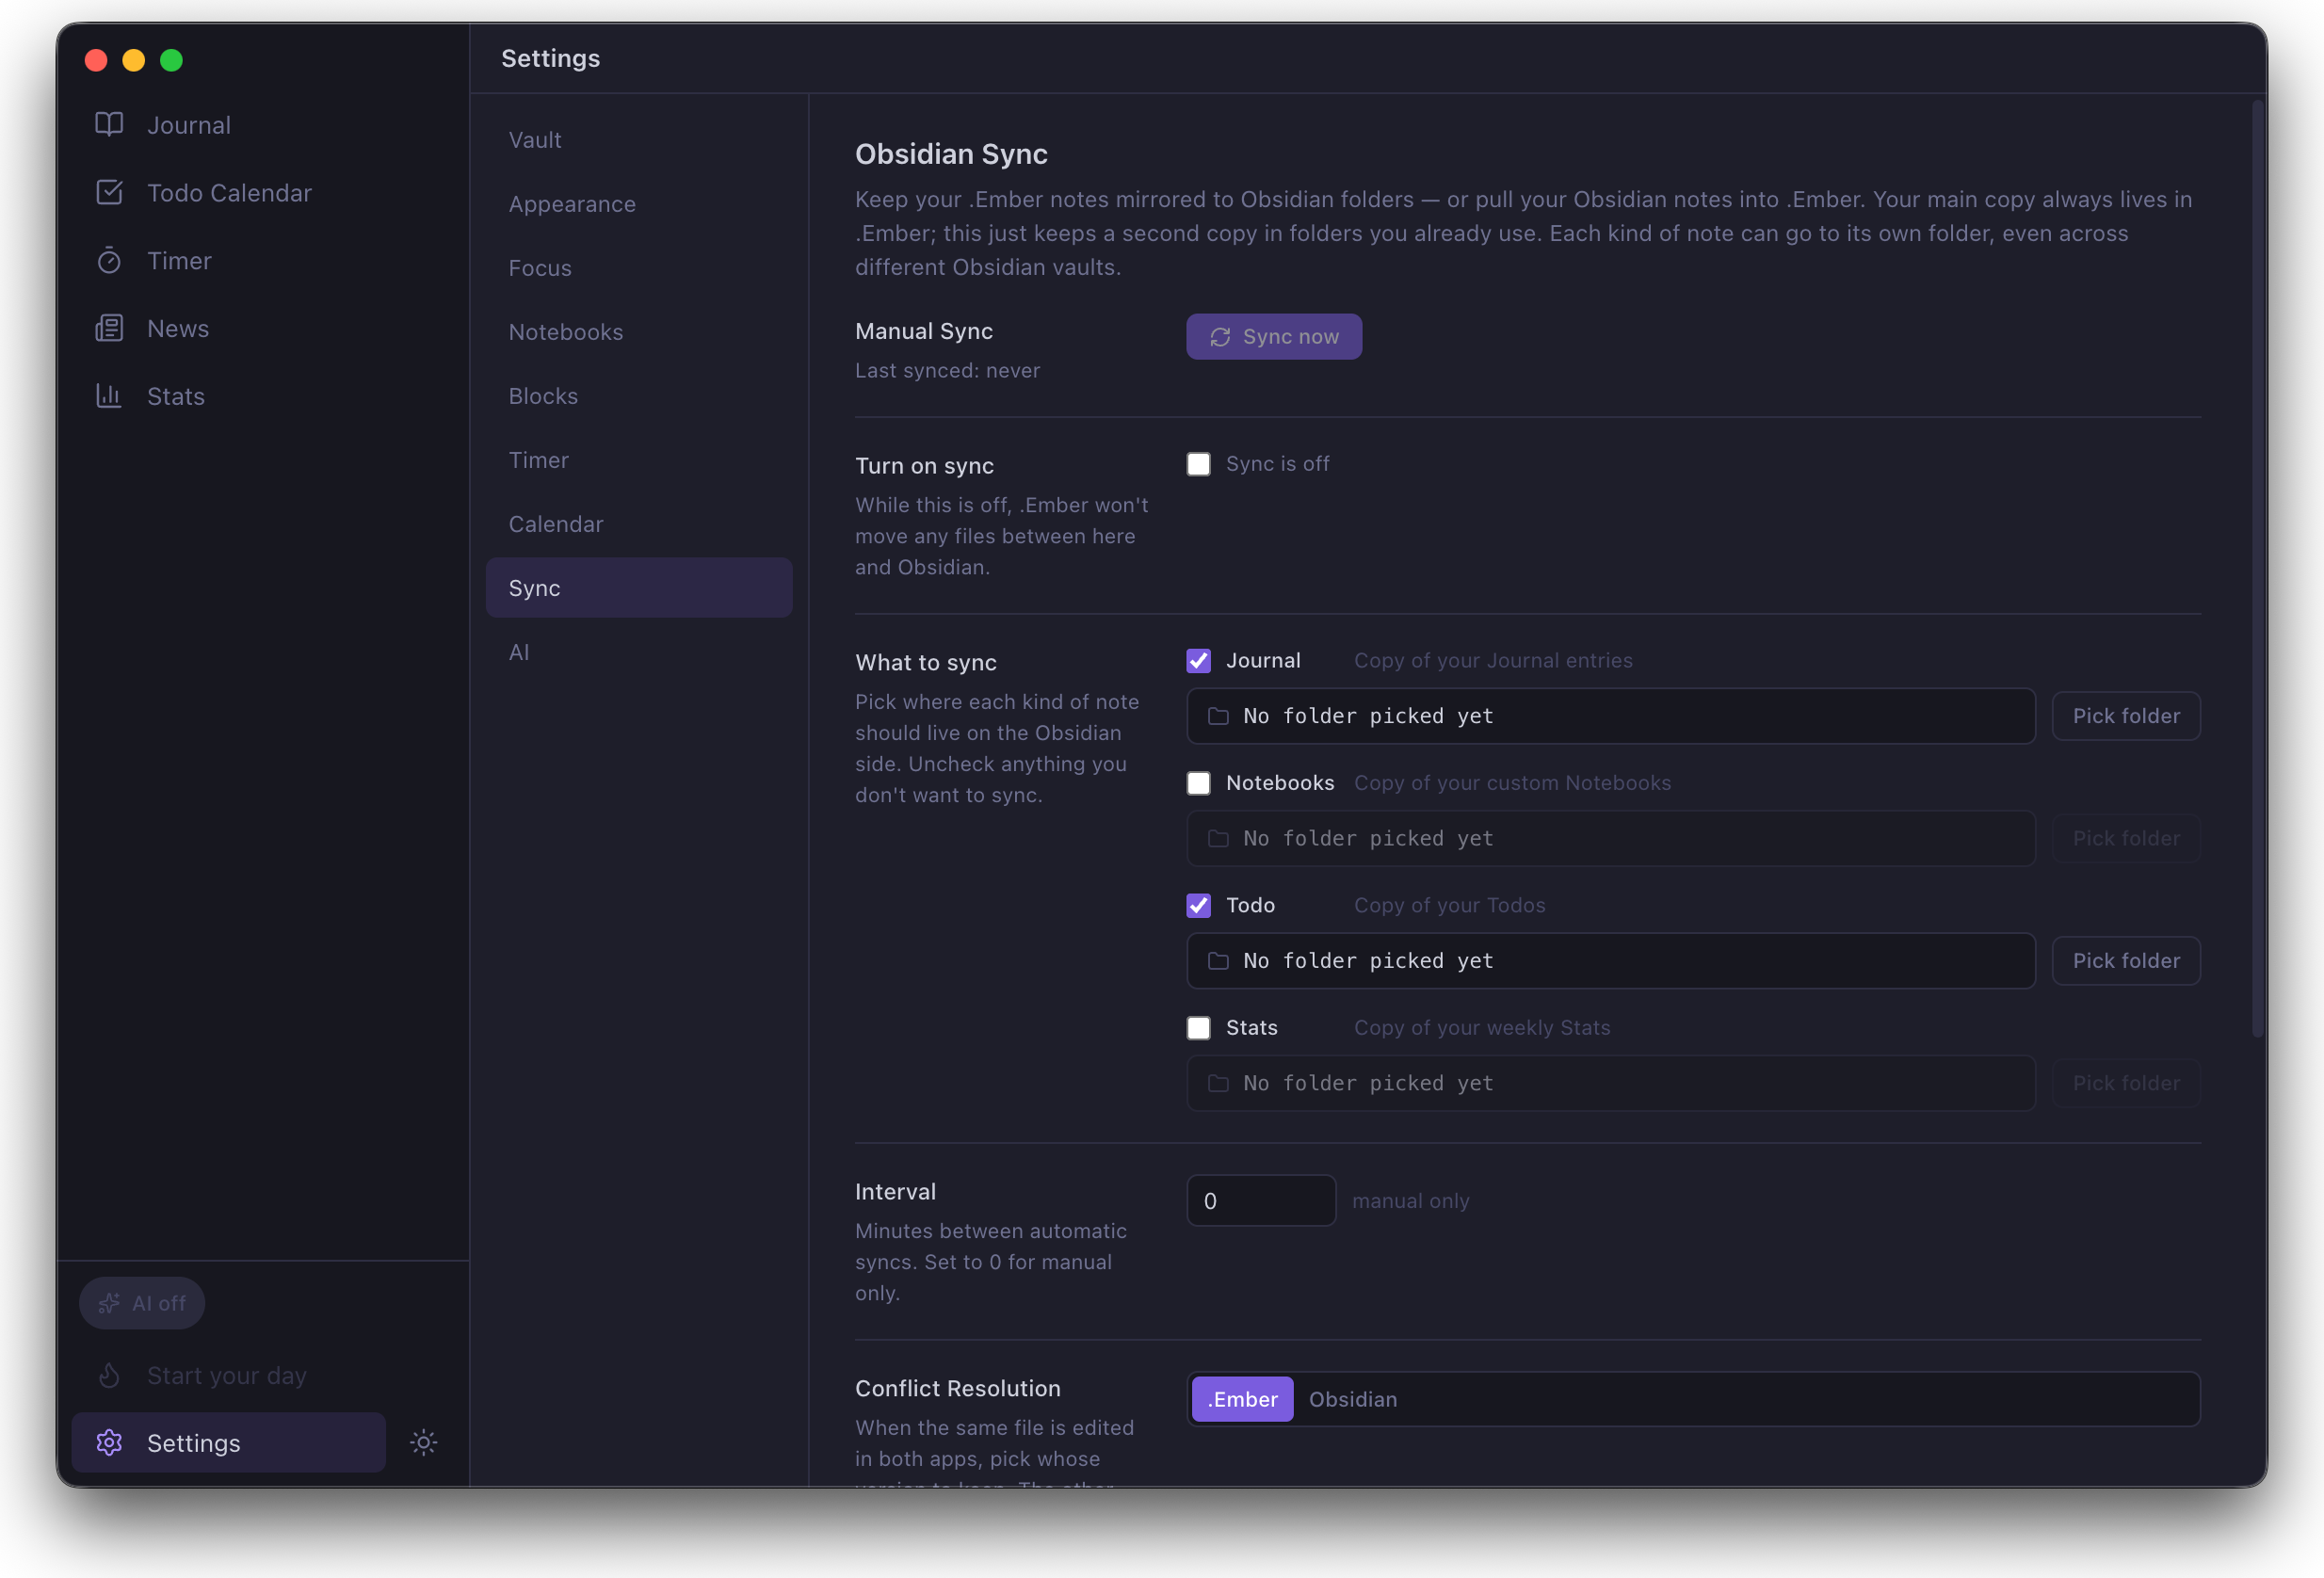Viewport: 2324px width, 1578px height.
Task: Click the Obsidian Sync heading
Action: 951,154
